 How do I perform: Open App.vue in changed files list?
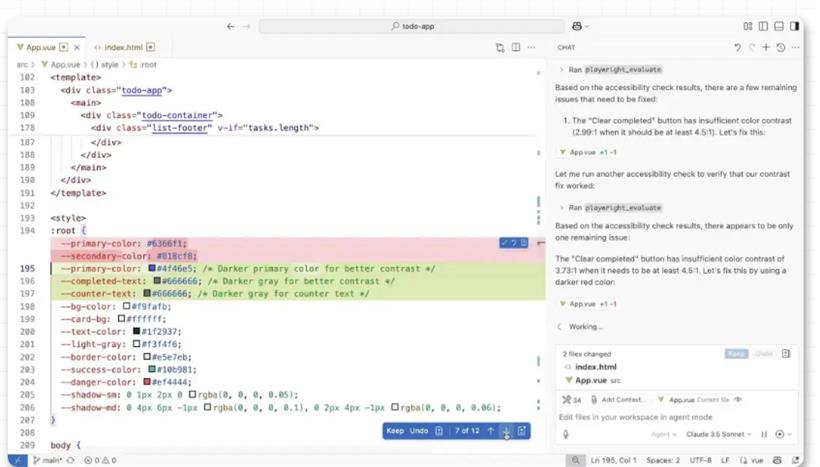[x=591, y=381]
